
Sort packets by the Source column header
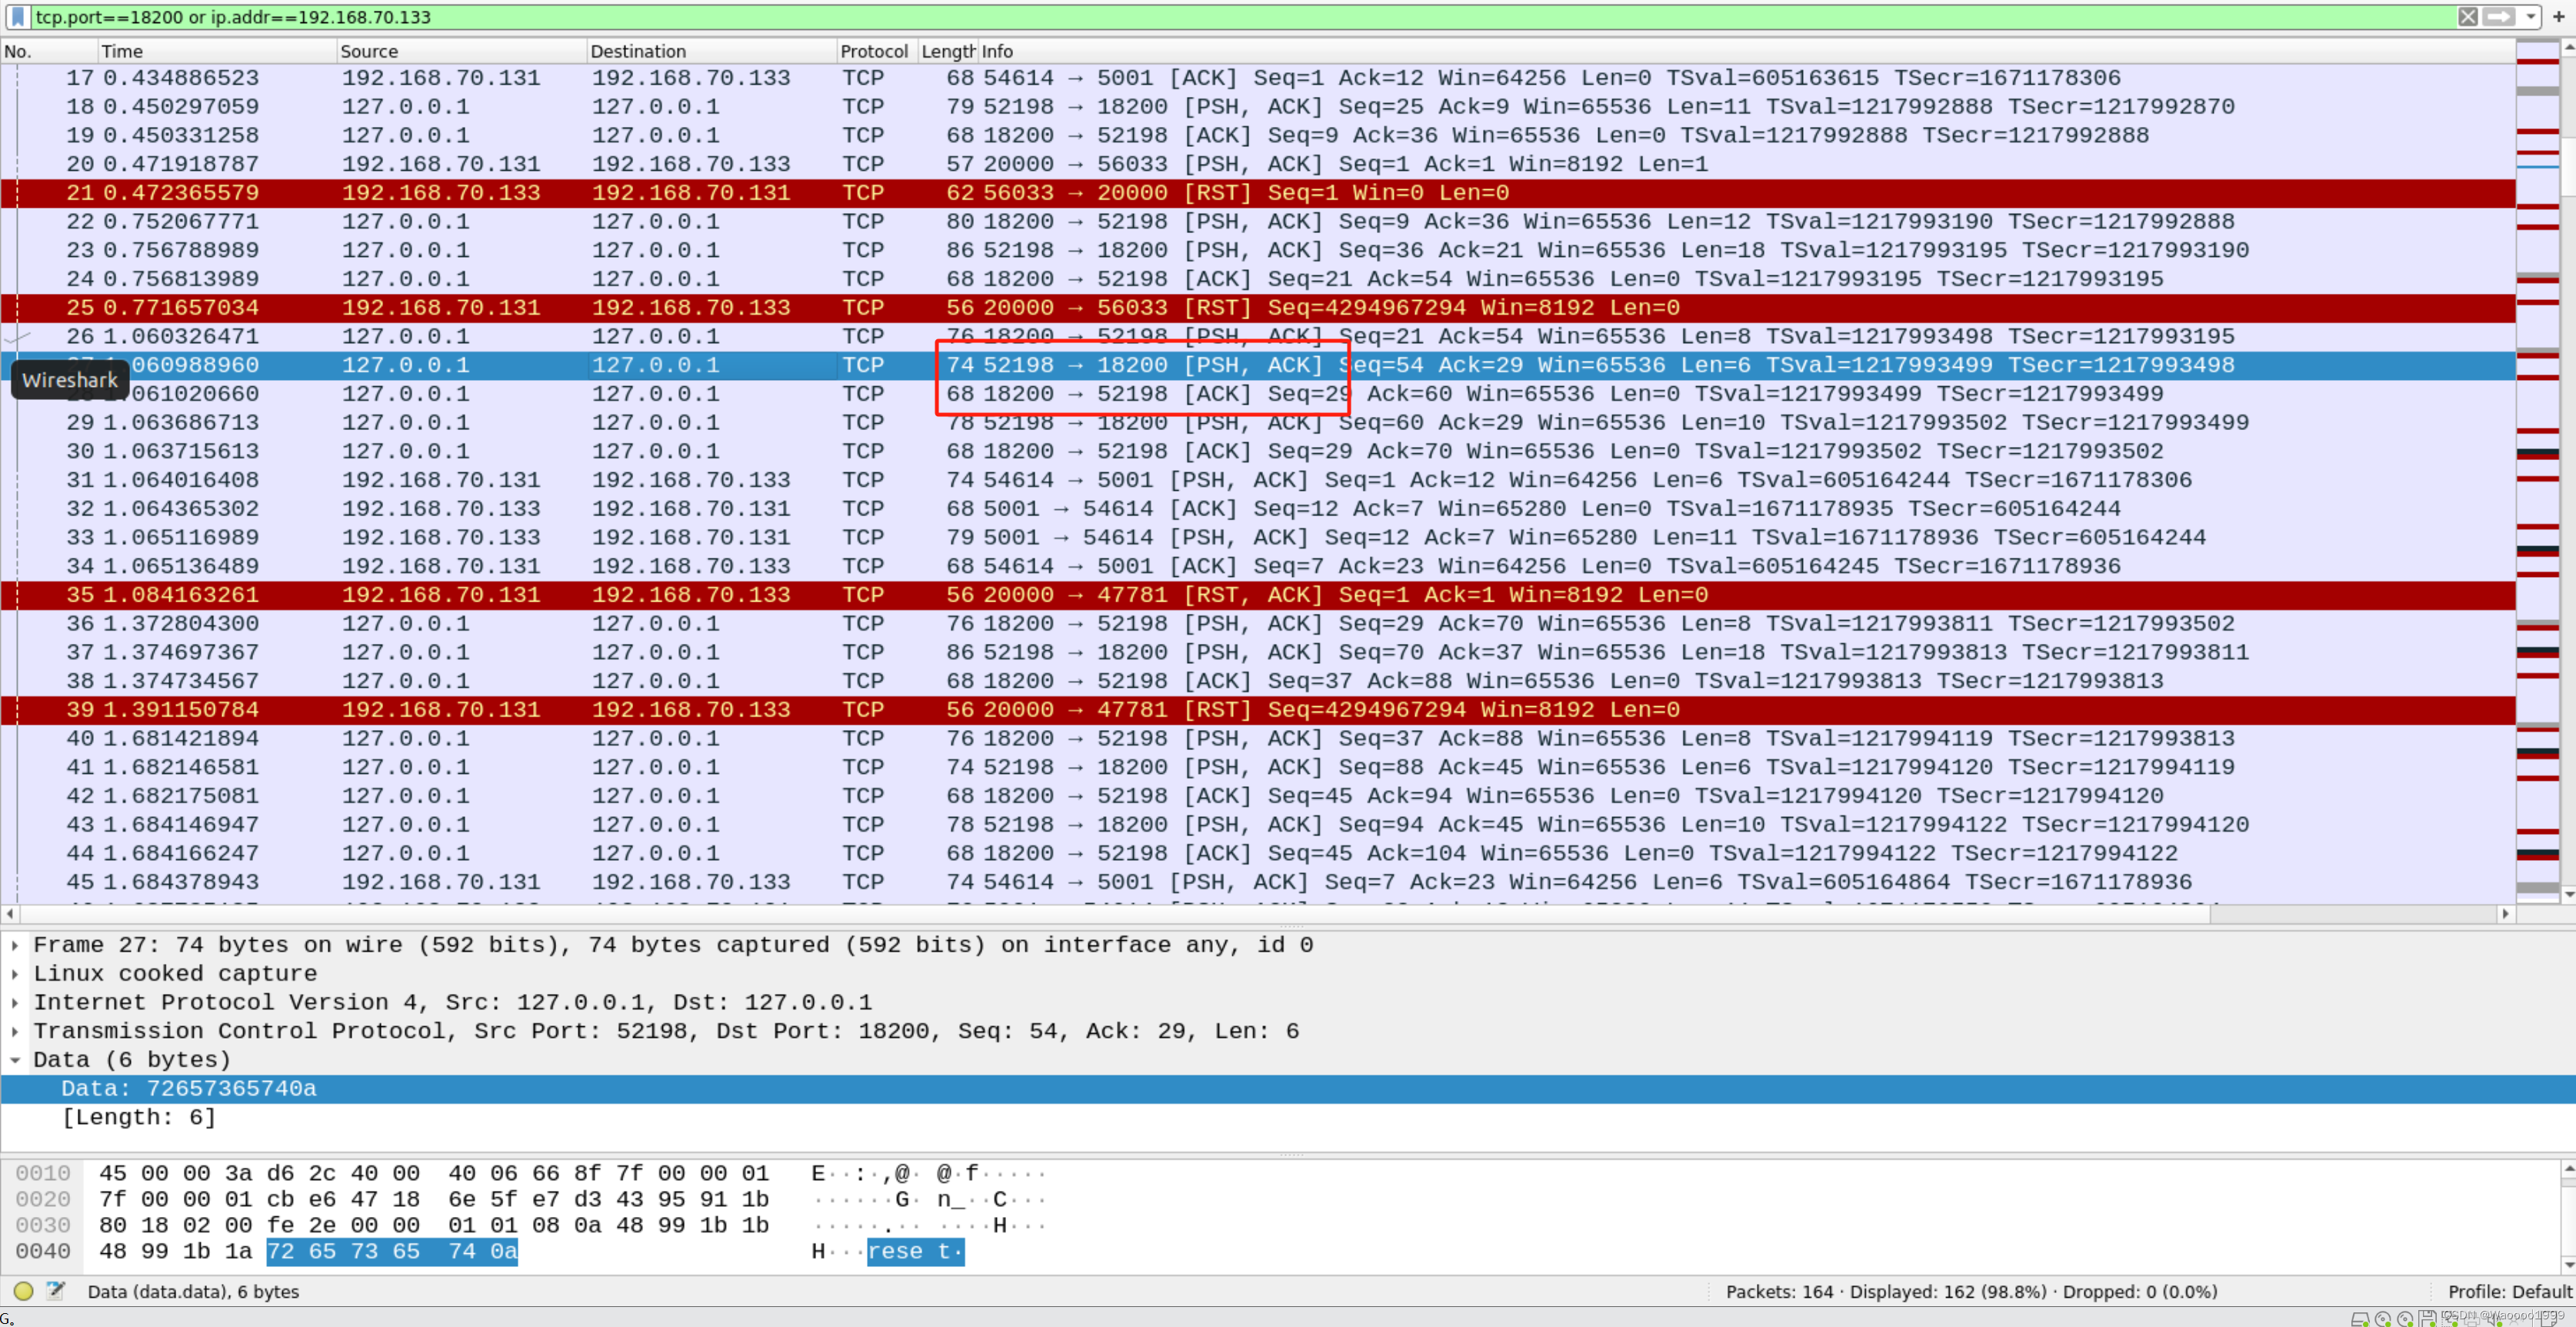(x=461, y=51)
